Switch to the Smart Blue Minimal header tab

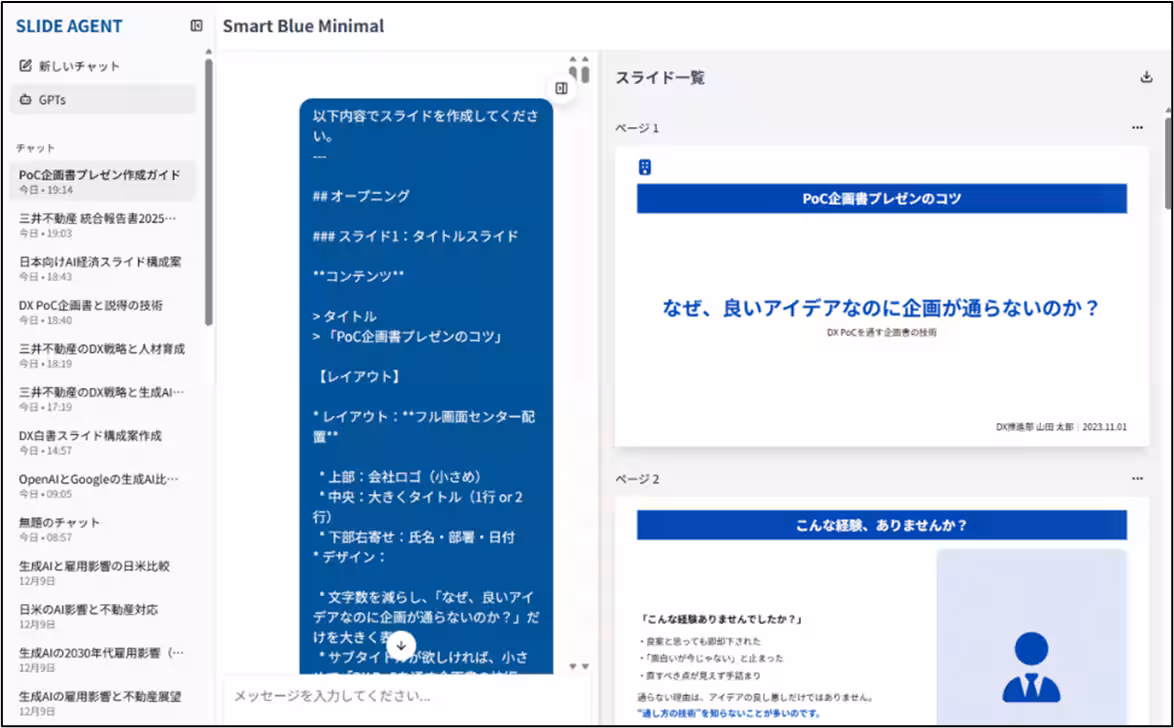click(x=303, y=26)
